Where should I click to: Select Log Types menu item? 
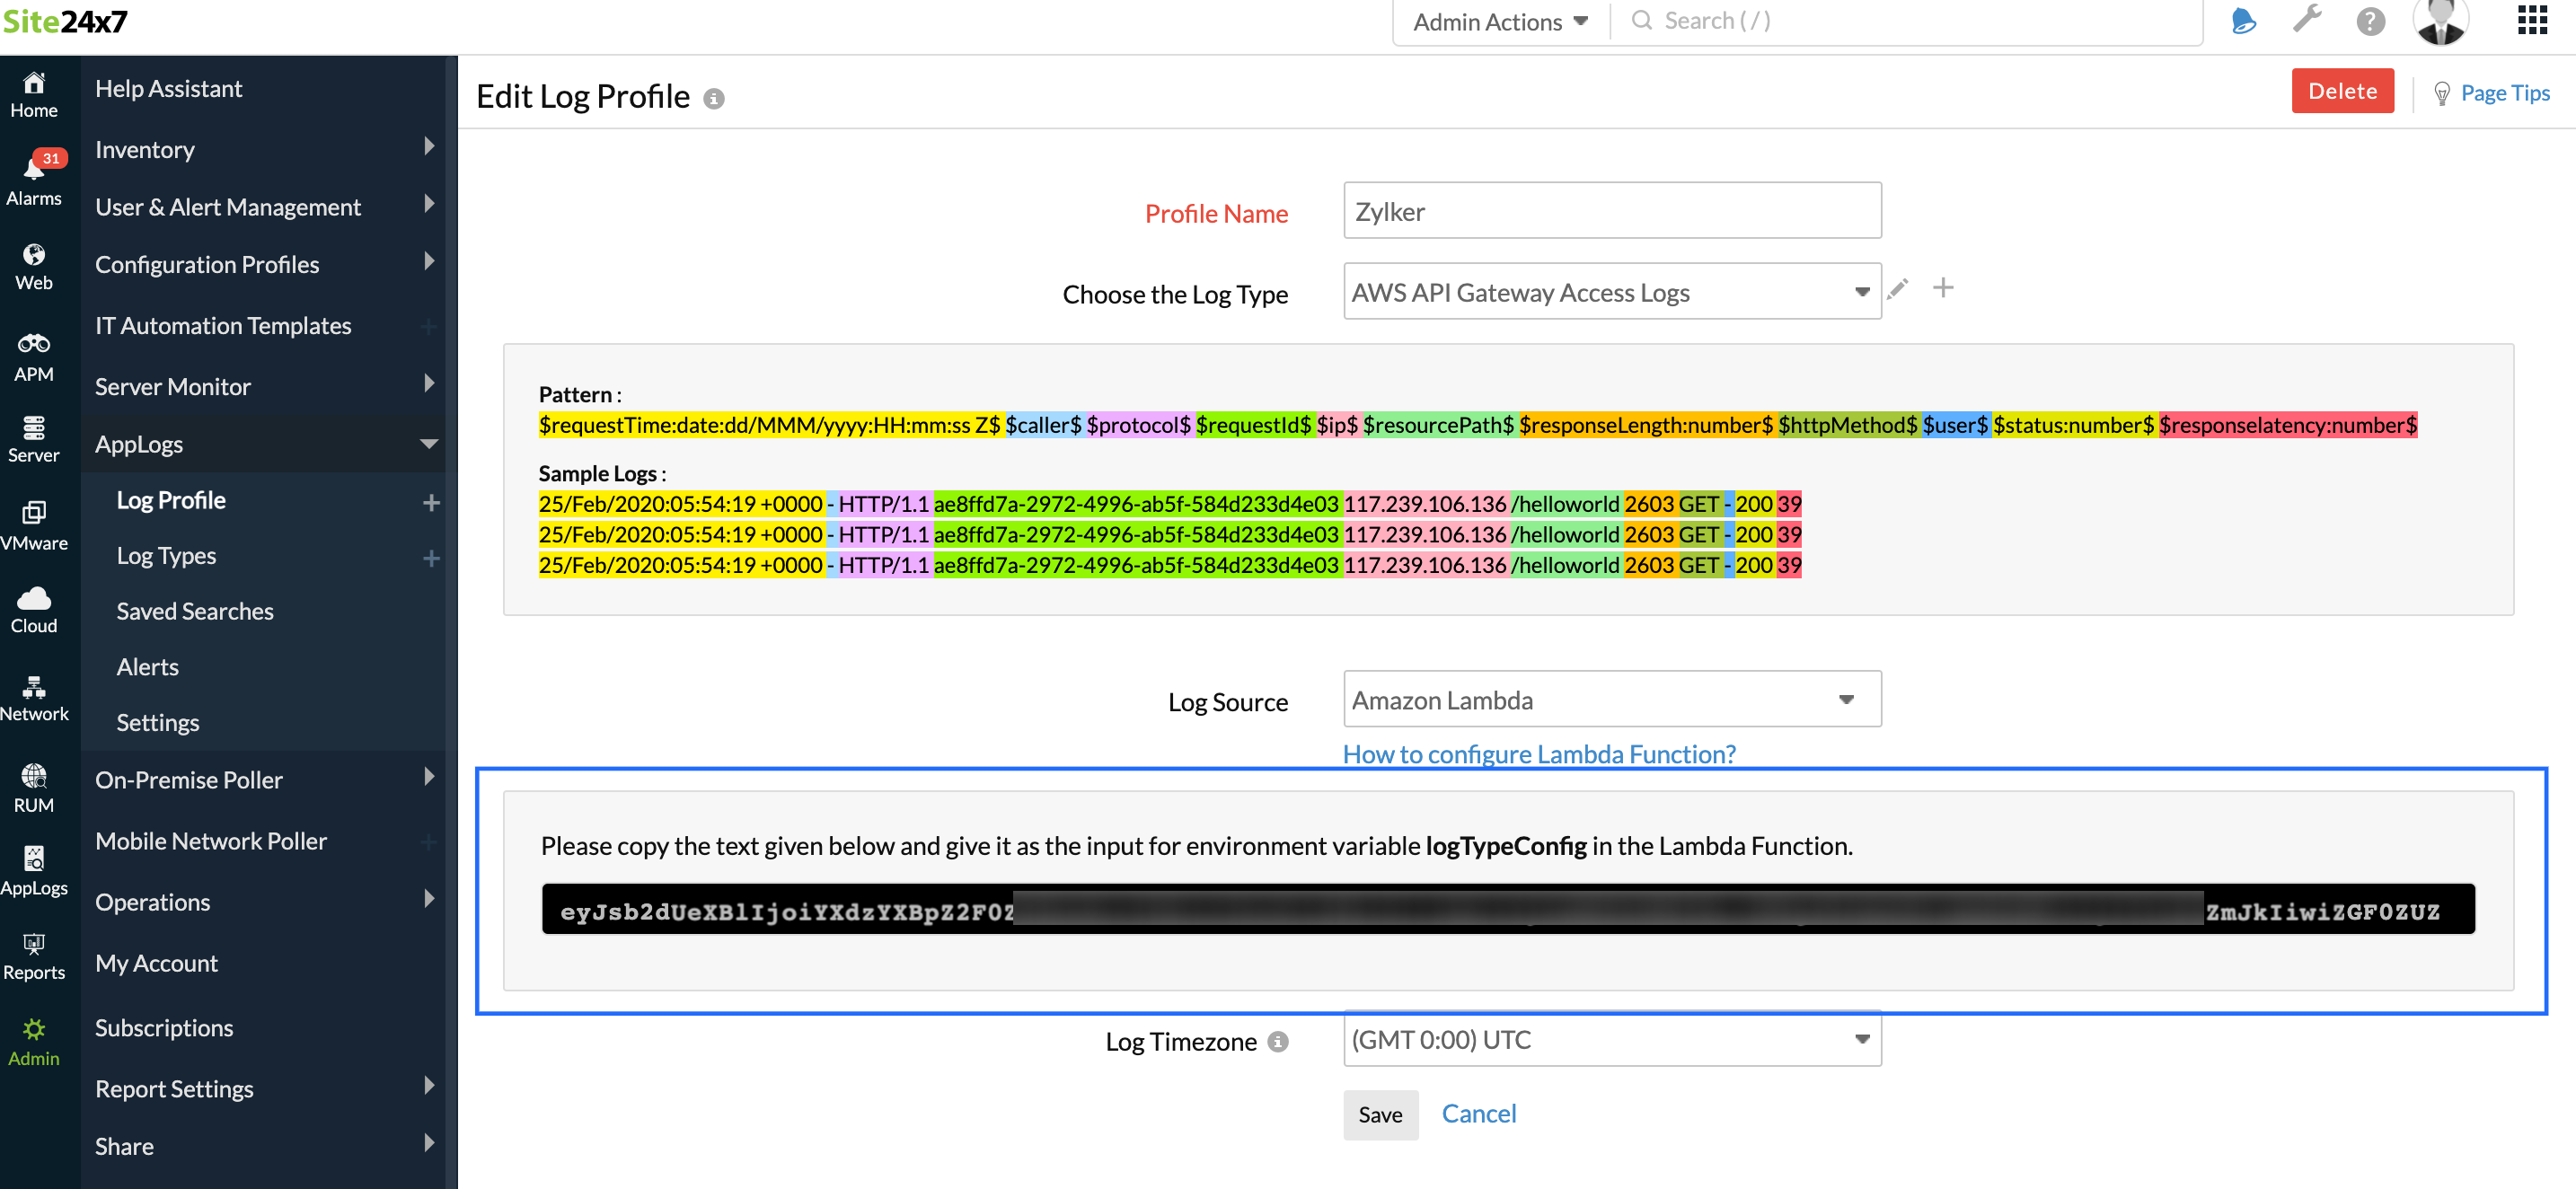pyautogui.click(x=166, y=555)
